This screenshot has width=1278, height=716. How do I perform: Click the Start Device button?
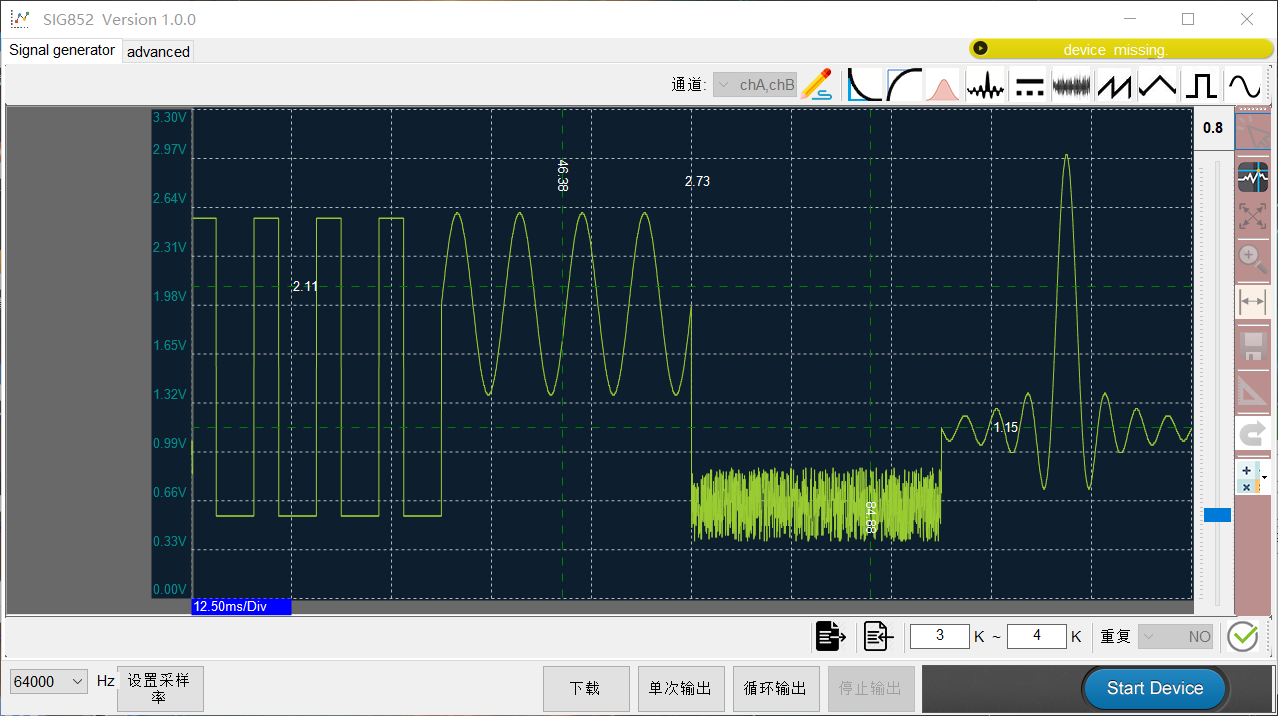(1155, 688)
